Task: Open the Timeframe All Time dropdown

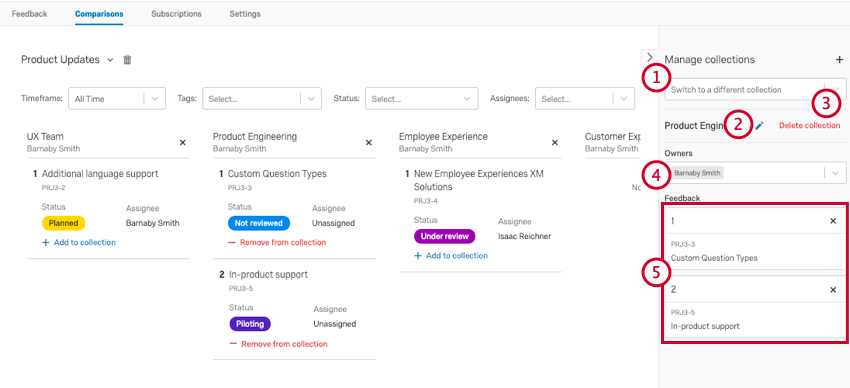Action: point(117,99)
